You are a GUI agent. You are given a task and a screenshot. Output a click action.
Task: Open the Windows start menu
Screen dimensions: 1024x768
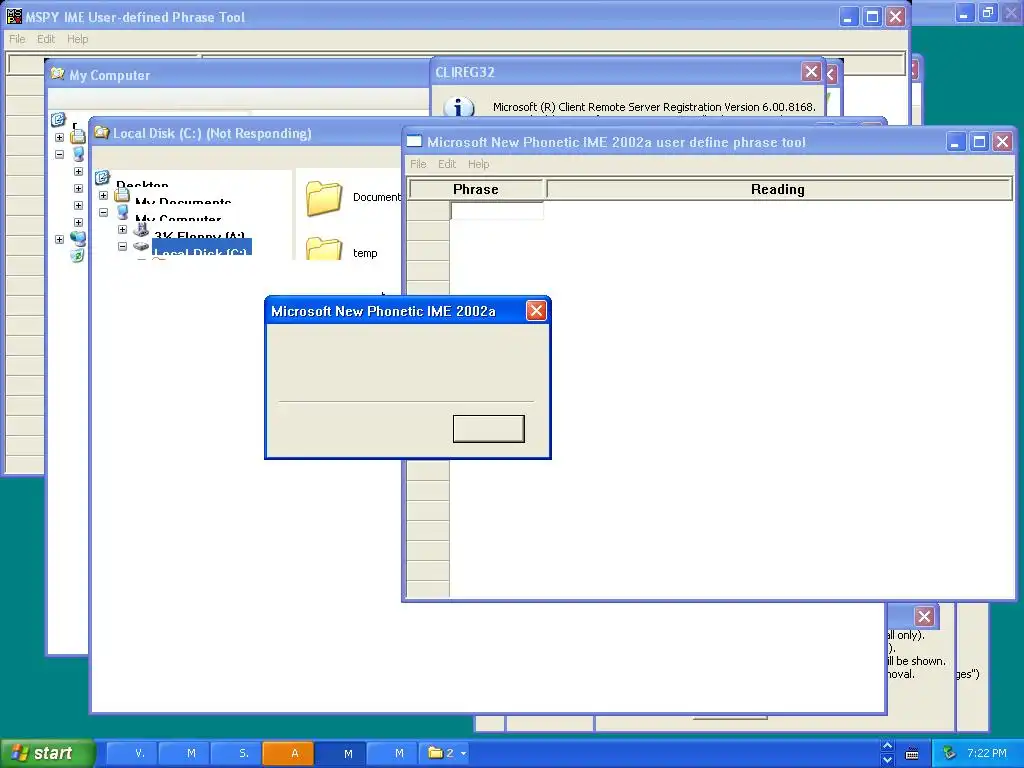[x=47, y=753]
